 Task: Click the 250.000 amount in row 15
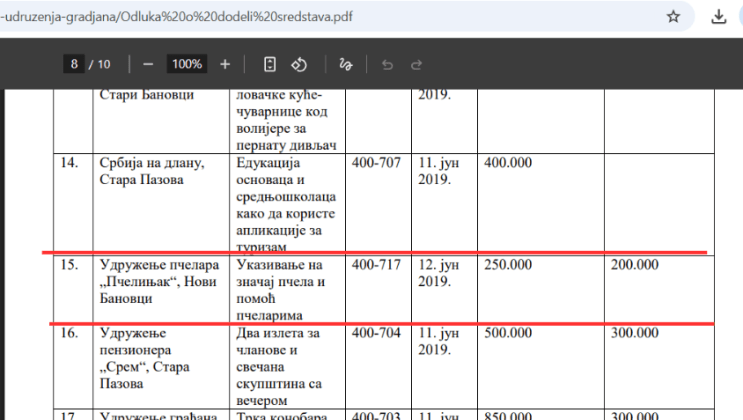pyautogui.click(x=508, y=265)
